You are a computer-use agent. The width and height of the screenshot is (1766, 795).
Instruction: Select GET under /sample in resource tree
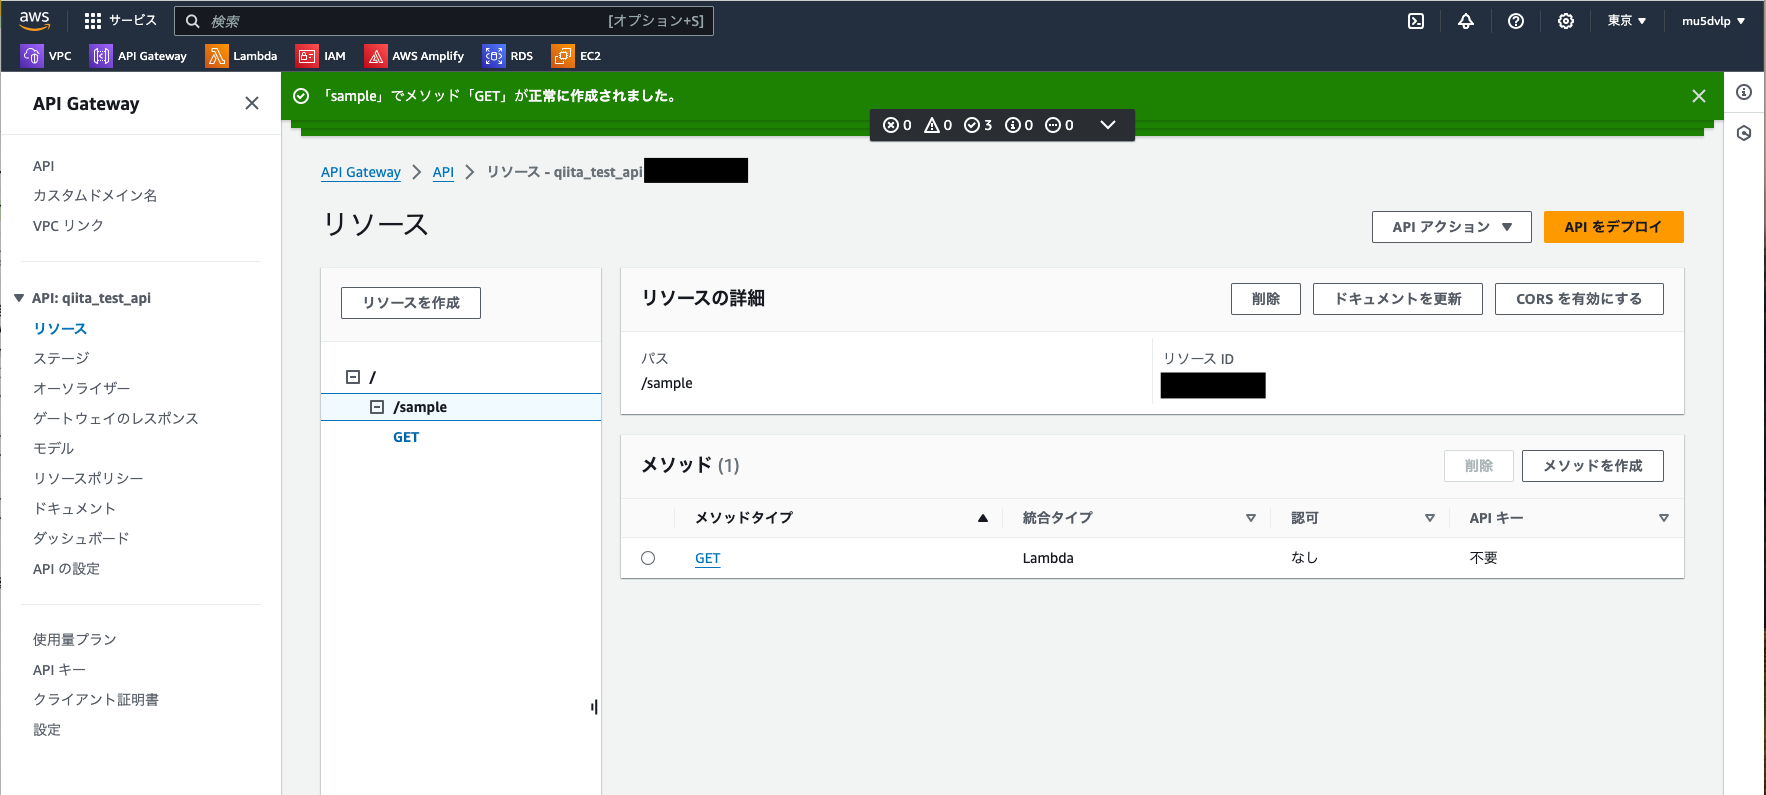click(x=406, y=437)
